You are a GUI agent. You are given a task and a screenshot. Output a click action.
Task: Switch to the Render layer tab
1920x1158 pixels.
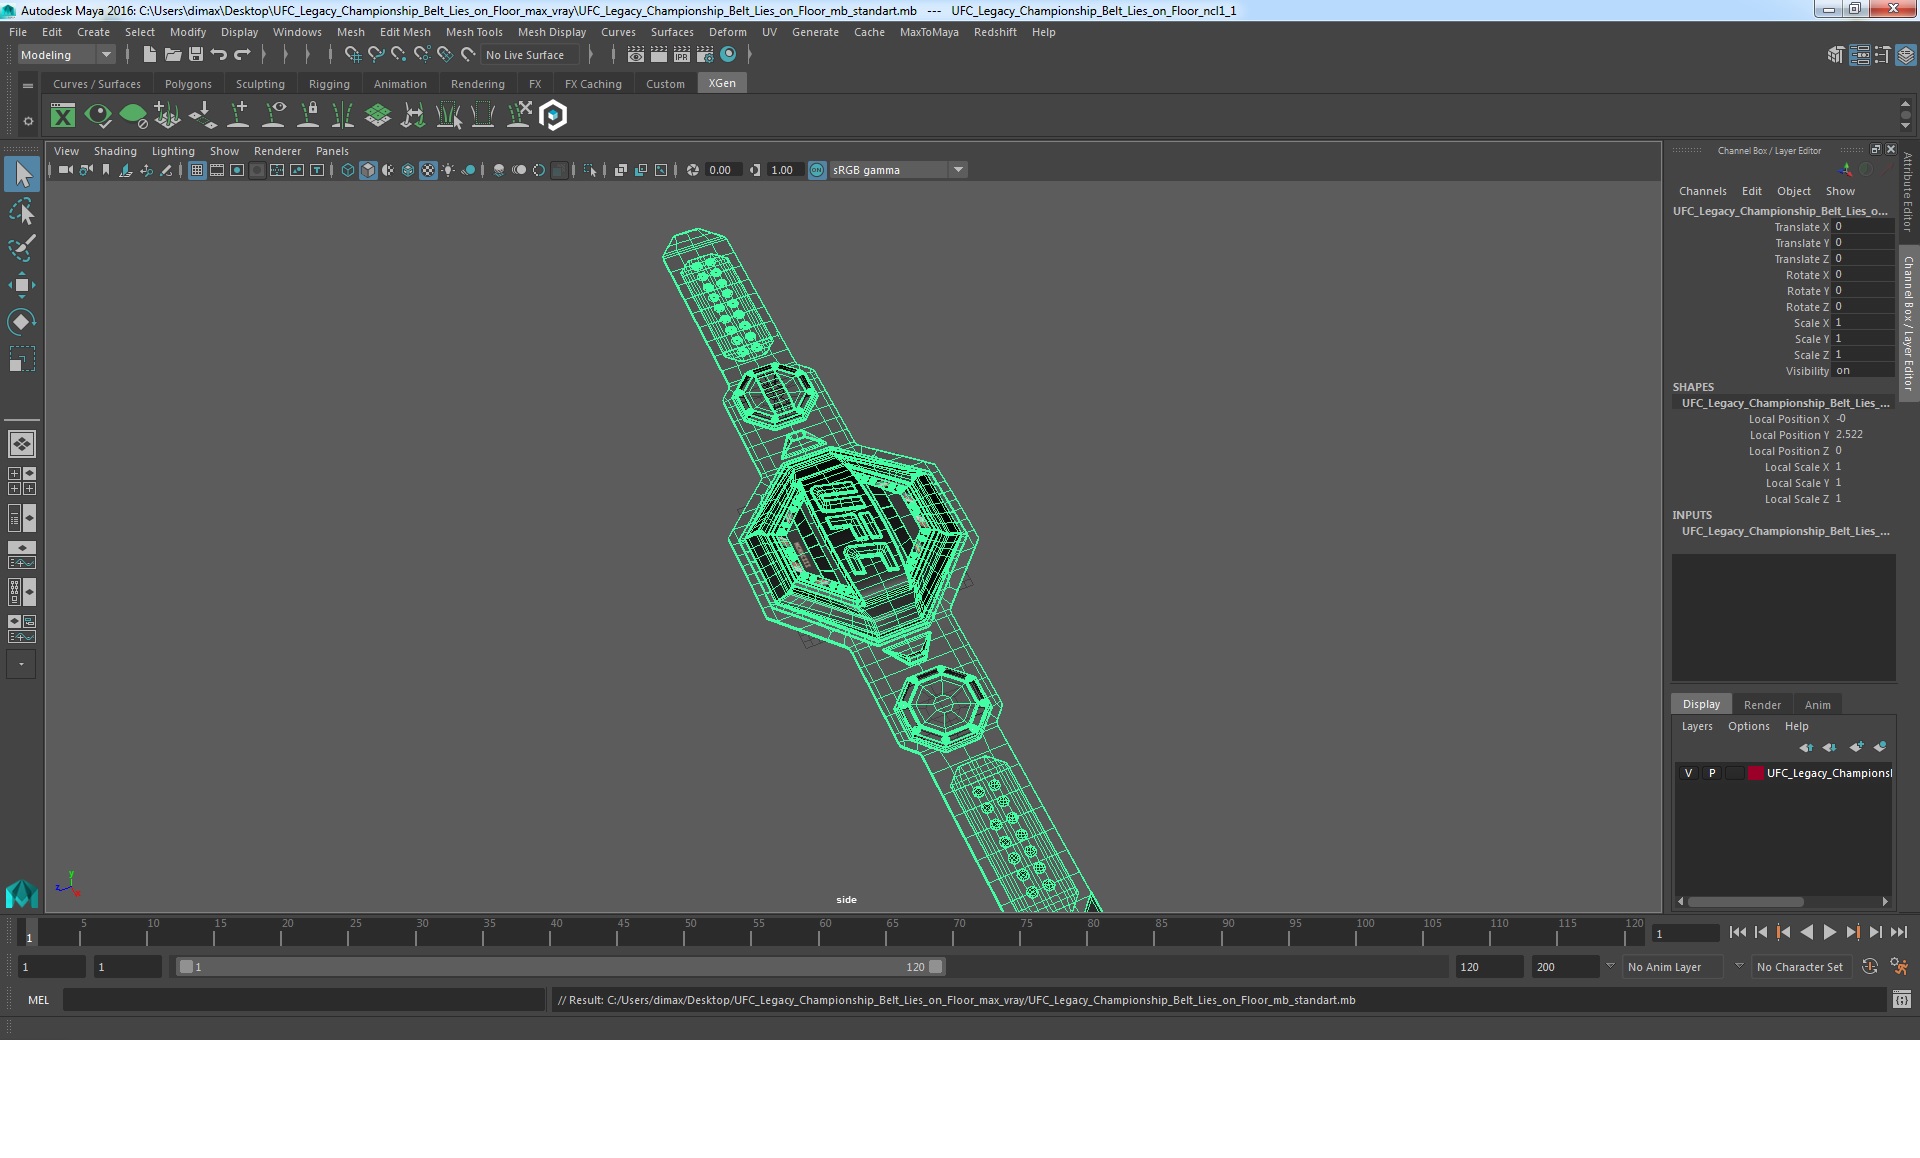point(1762,705)
